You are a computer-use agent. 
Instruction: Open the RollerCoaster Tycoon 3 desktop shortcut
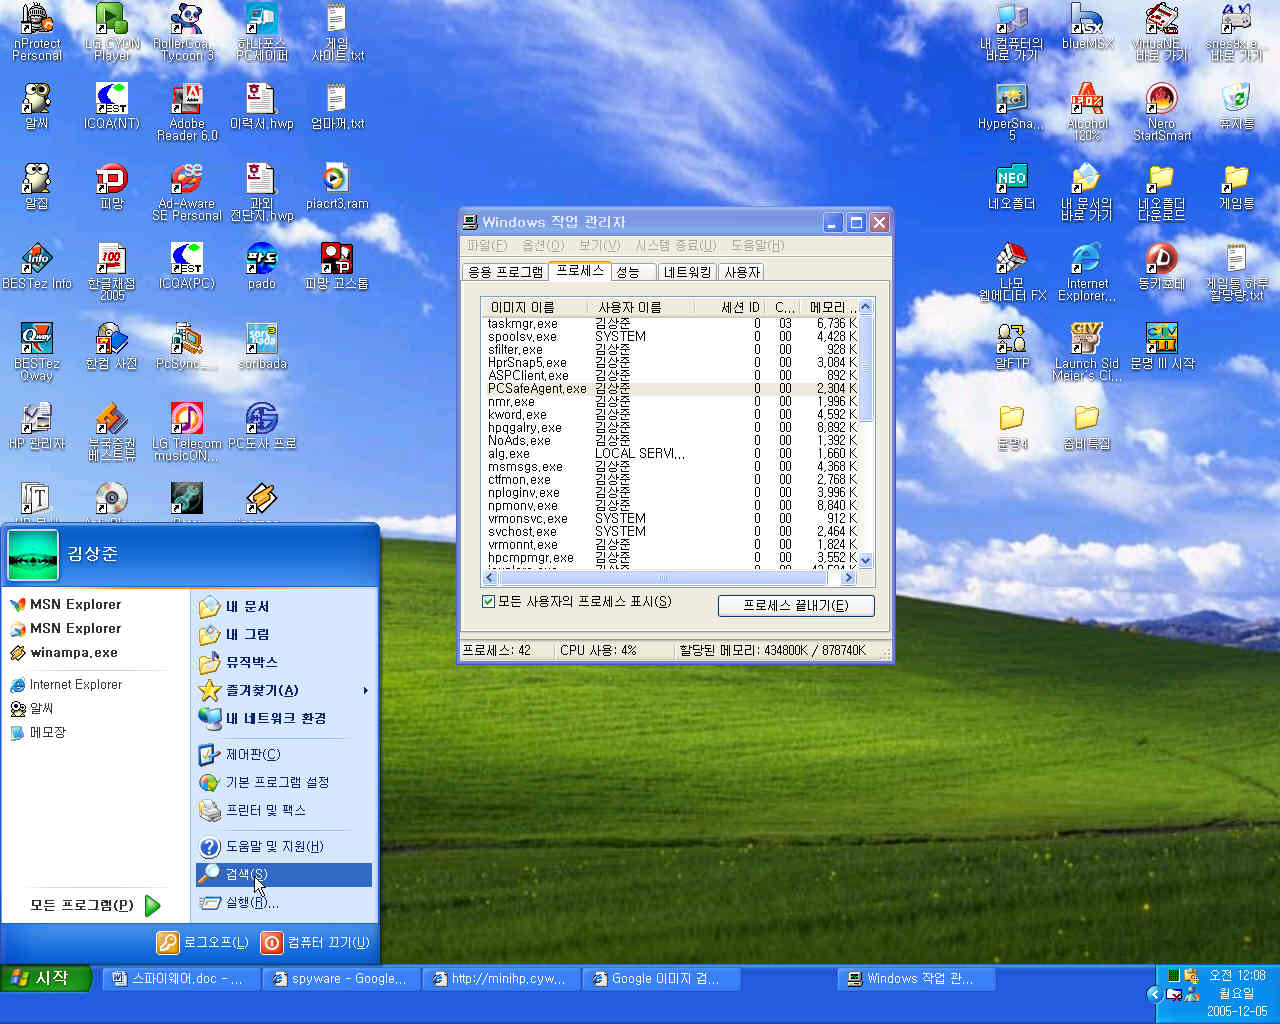pos(185,20)
